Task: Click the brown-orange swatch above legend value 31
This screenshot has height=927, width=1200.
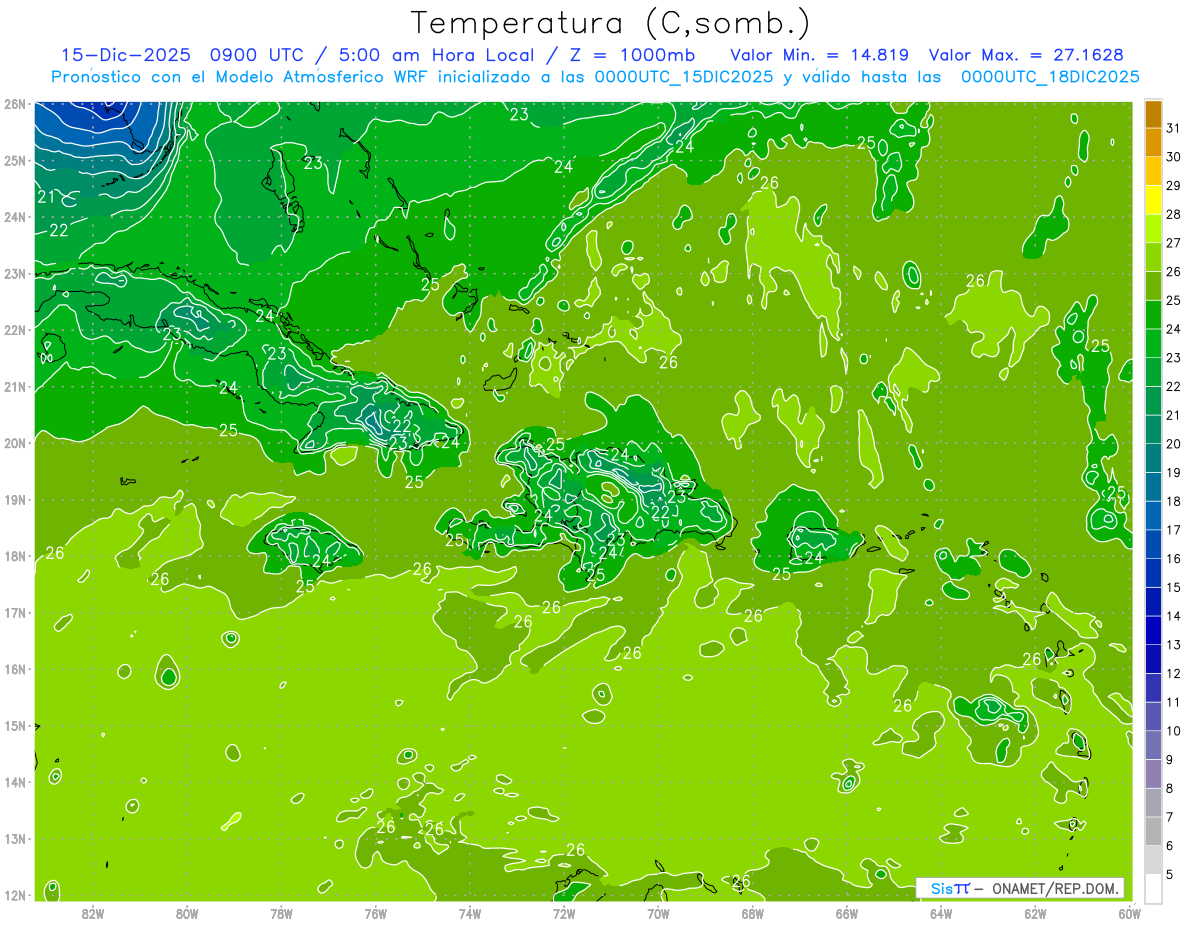Action: point(1154,114)
